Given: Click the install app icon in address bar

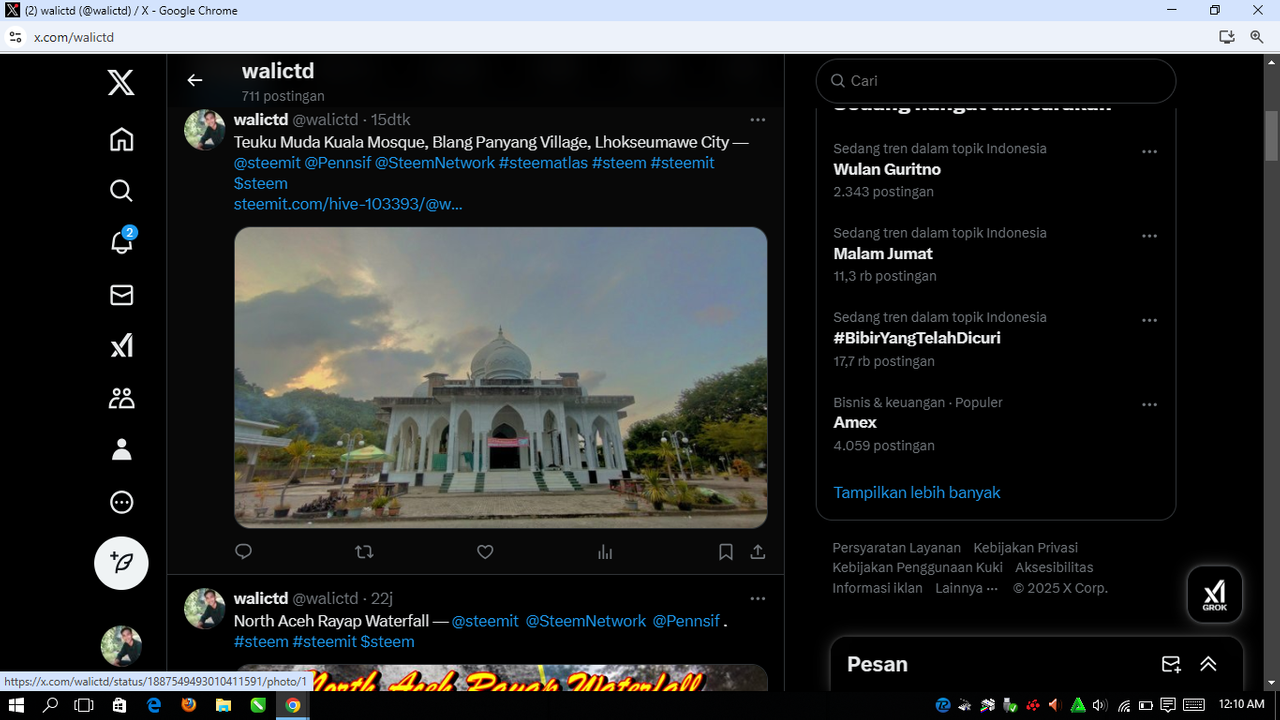Looking at the screenshot, I should [1227, 37].
